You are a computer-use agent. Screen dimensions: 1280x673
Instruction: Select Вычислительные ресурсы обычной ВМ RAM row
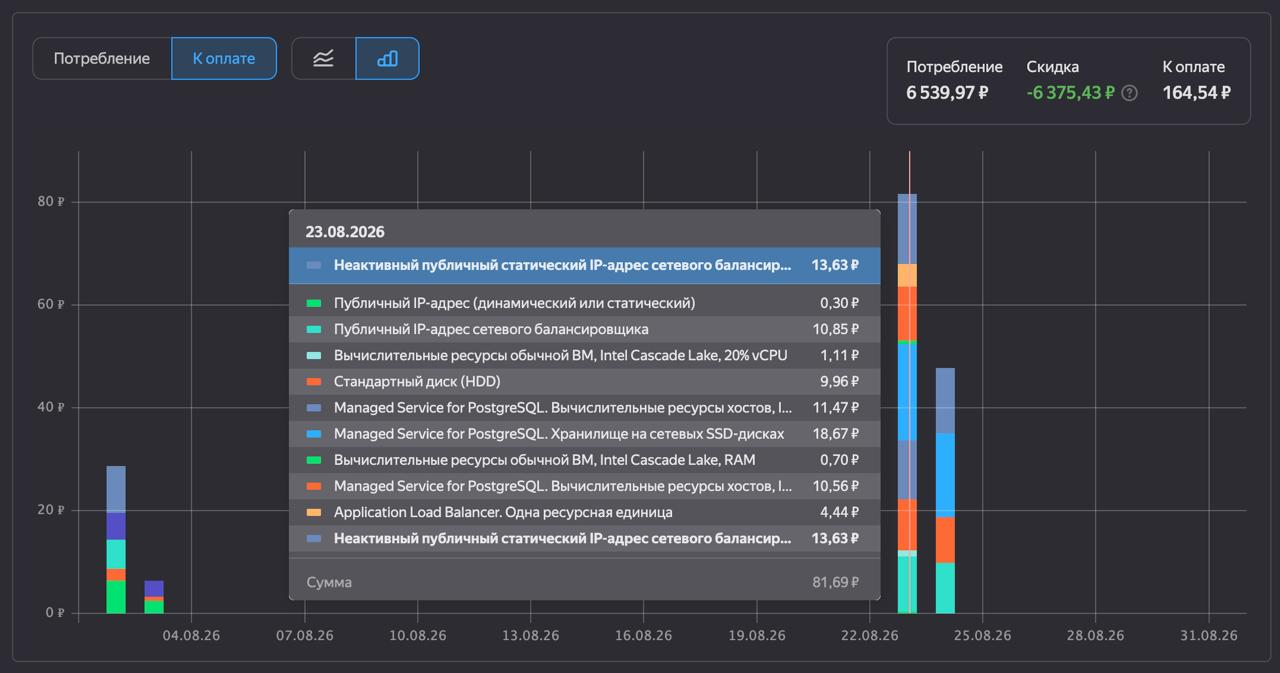pos(585,460)
